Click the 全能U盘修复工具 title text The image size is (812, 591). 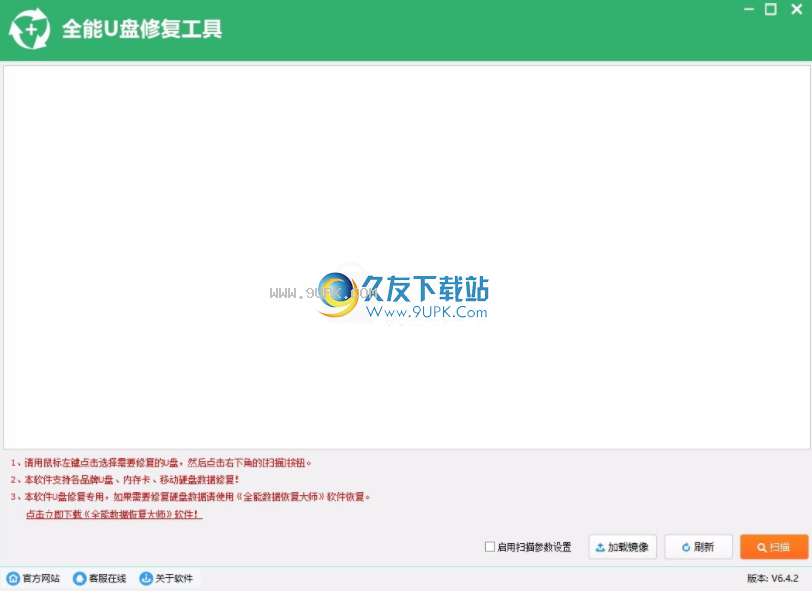(142, 29)
